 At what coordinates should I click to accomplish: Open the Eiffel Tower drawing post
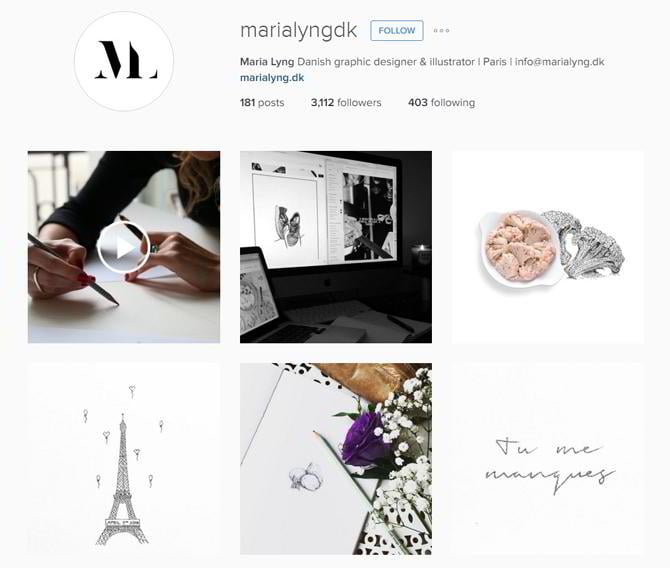pos(124,459)
